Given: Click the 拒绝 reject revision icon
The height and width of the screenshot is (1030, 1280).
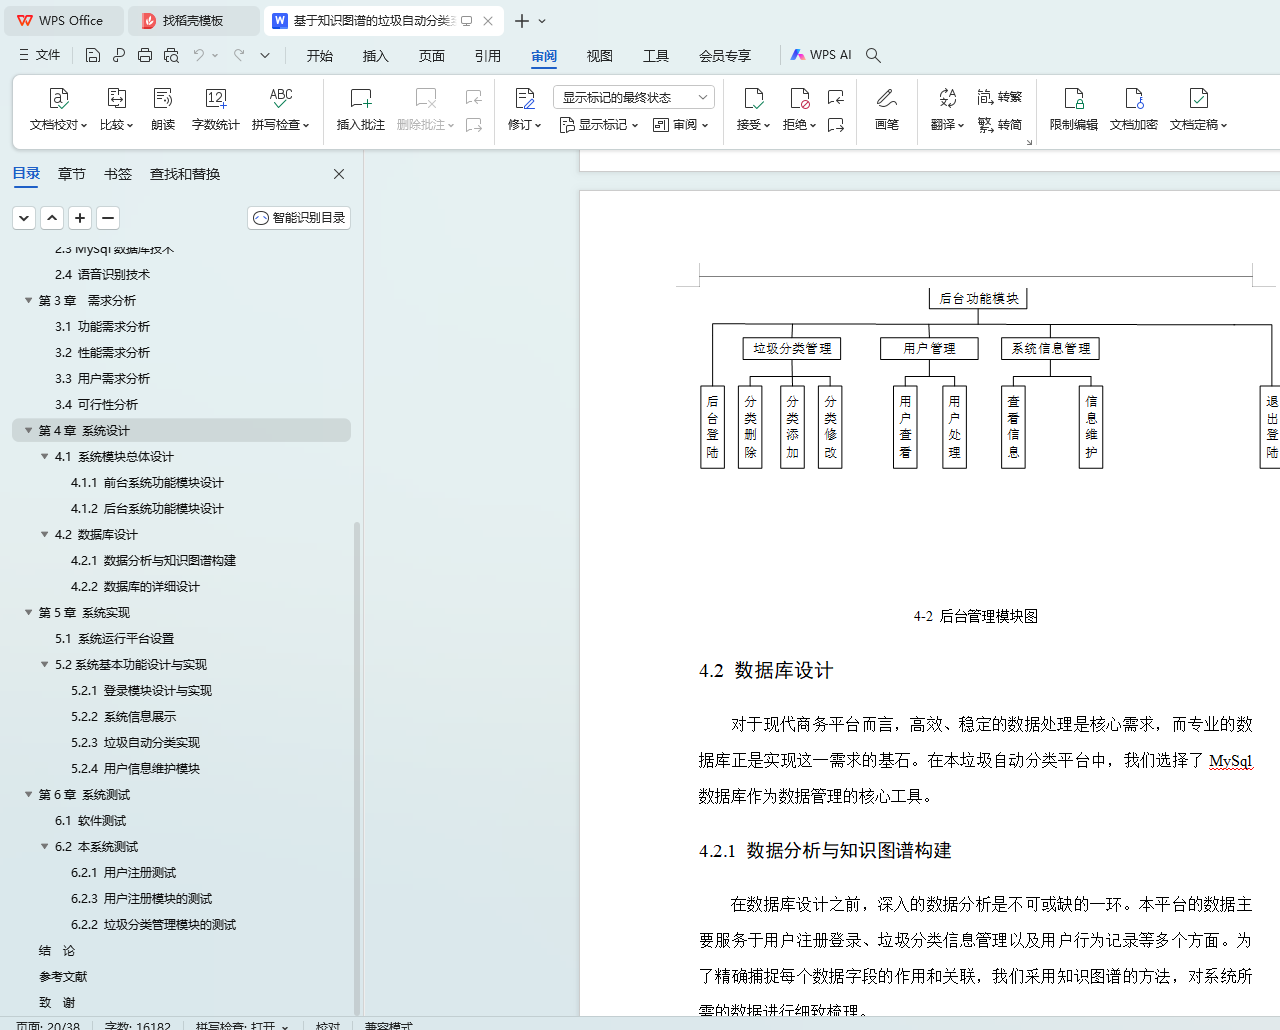Looking at the screenshot, I should [799, 98].
